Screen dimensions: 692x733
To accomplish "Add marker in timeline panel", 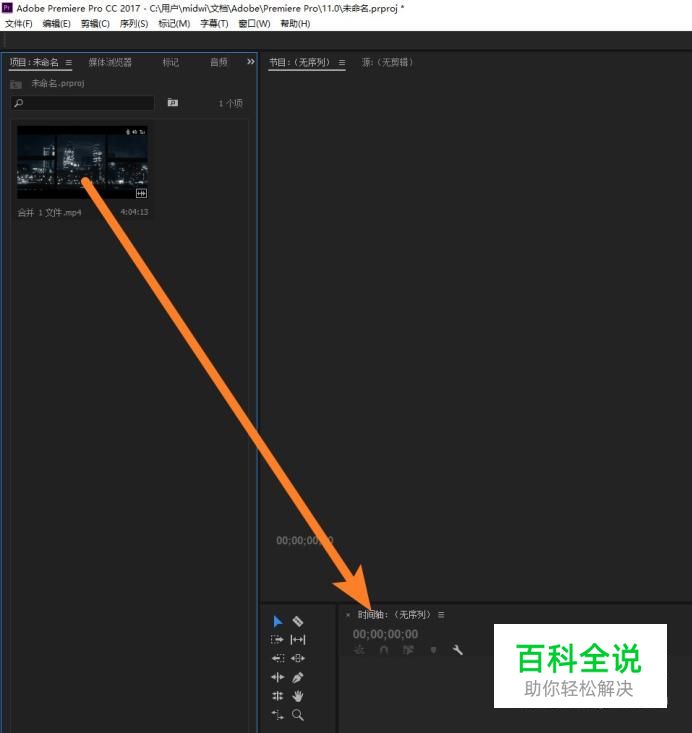I will point(433,649).
